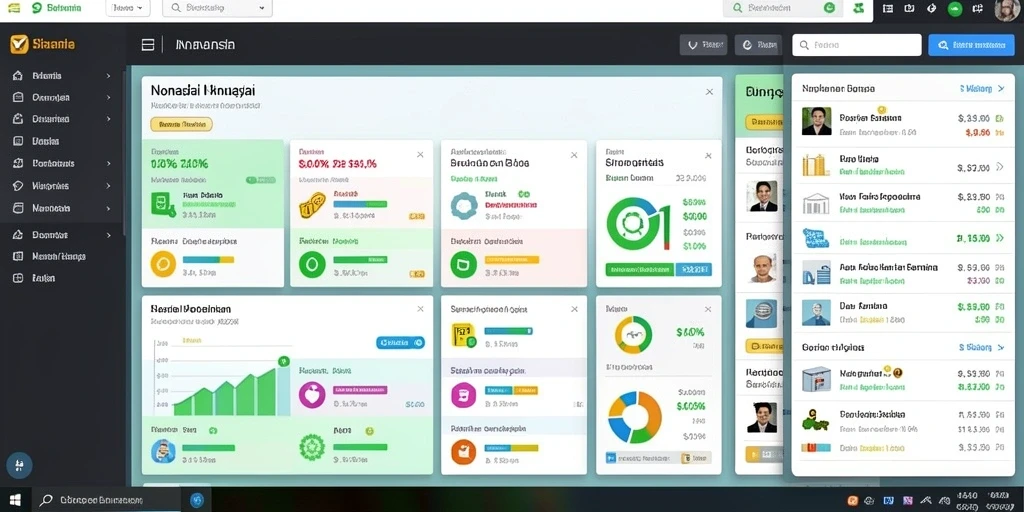1024x512 pixels.
Task: Open the dropdown arrow in the top-left search box
Action: click(262, 8)
